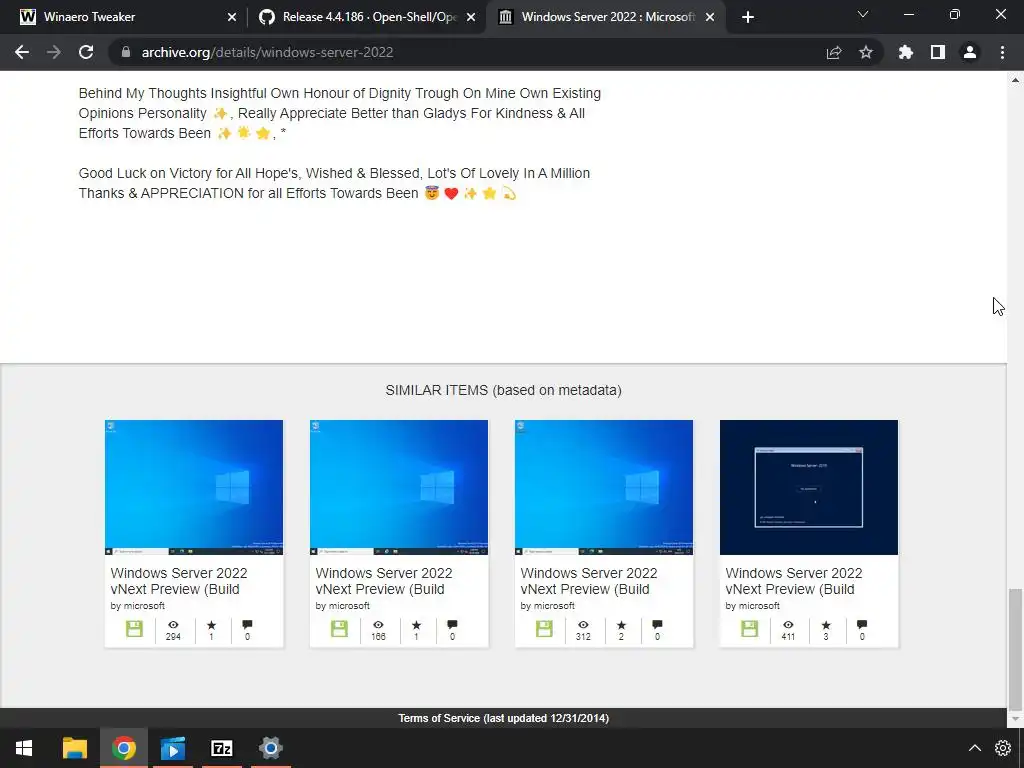The width and height of the screenshot is (1024, 768).
Task: Open the media player taskbar app
Action: tap(173, 748)
